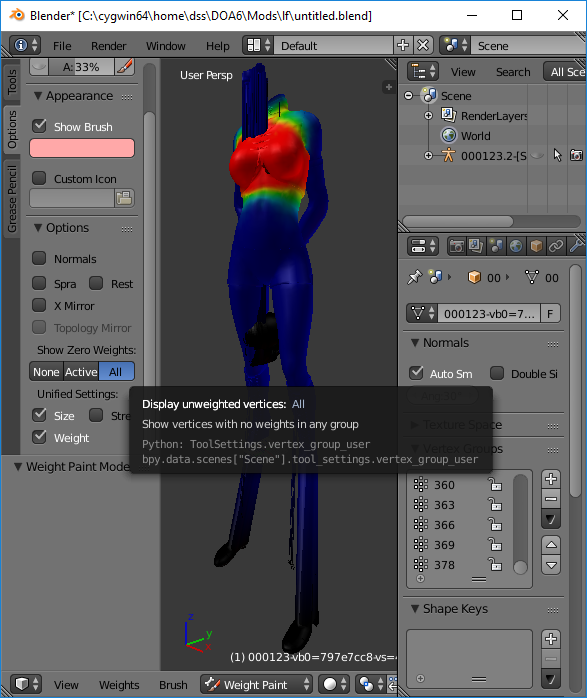The image size is (587, 698).
Task: Expand the RenderLayers tree item
Action: pyautogui.click(x=429, y=116)
